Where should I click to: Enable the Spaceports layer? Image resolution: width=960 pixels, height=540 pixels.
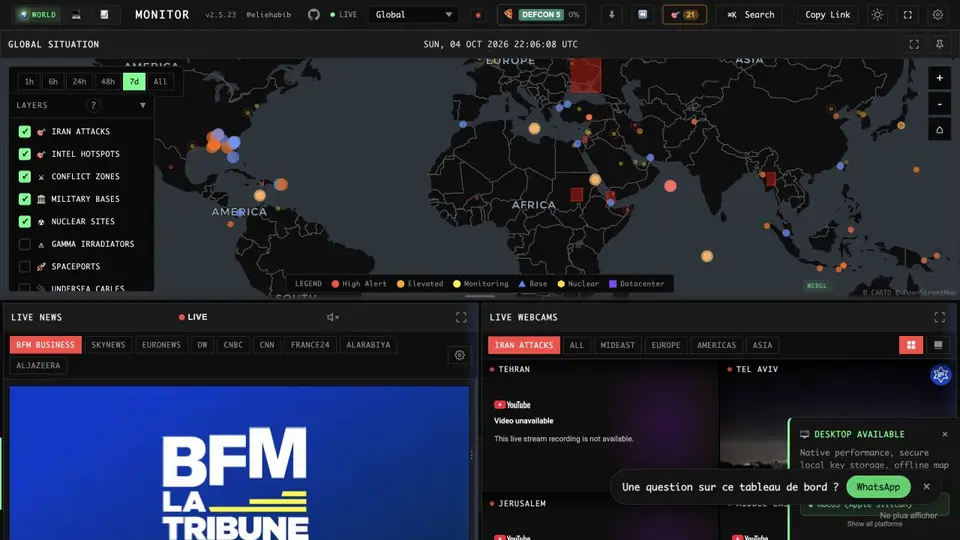pos(24,266)
